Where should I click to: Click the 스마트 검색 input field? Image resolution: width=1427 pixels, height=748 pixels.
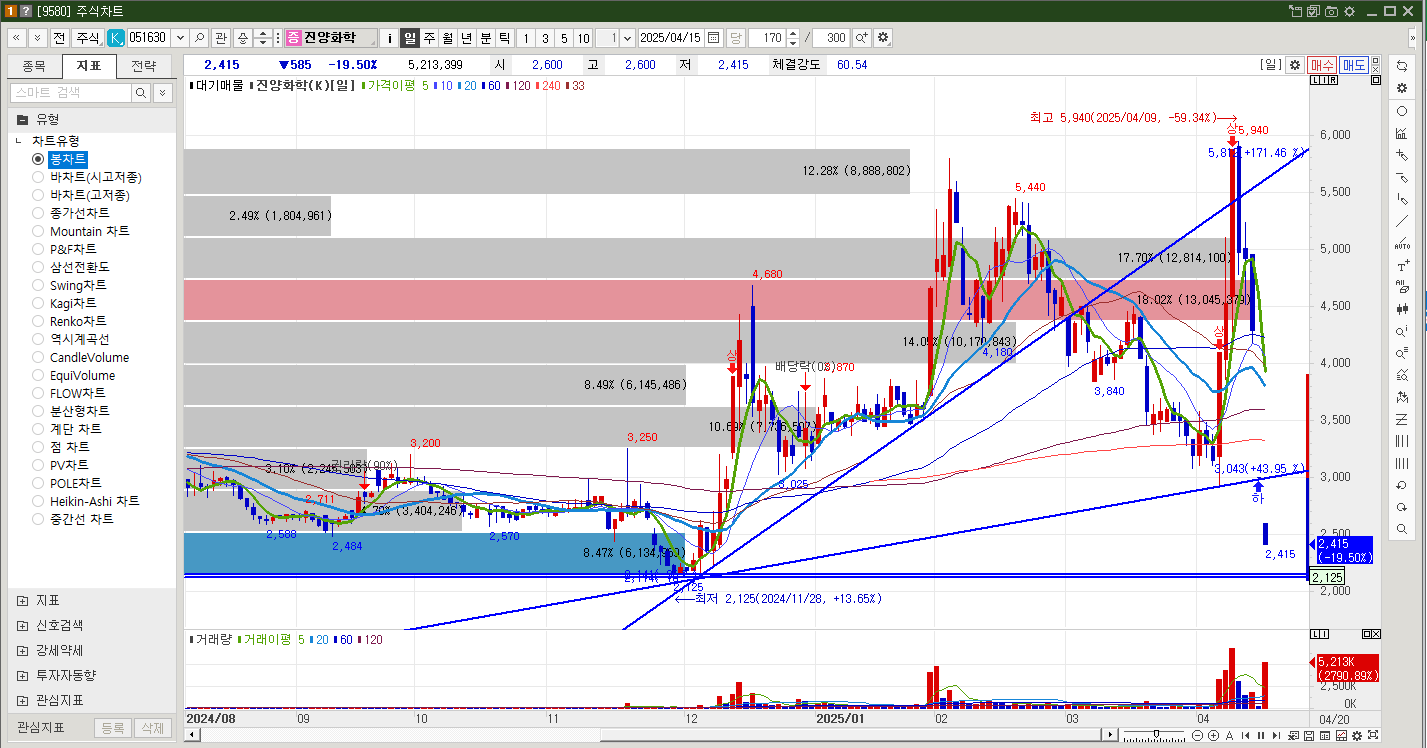tap(70, 92)
